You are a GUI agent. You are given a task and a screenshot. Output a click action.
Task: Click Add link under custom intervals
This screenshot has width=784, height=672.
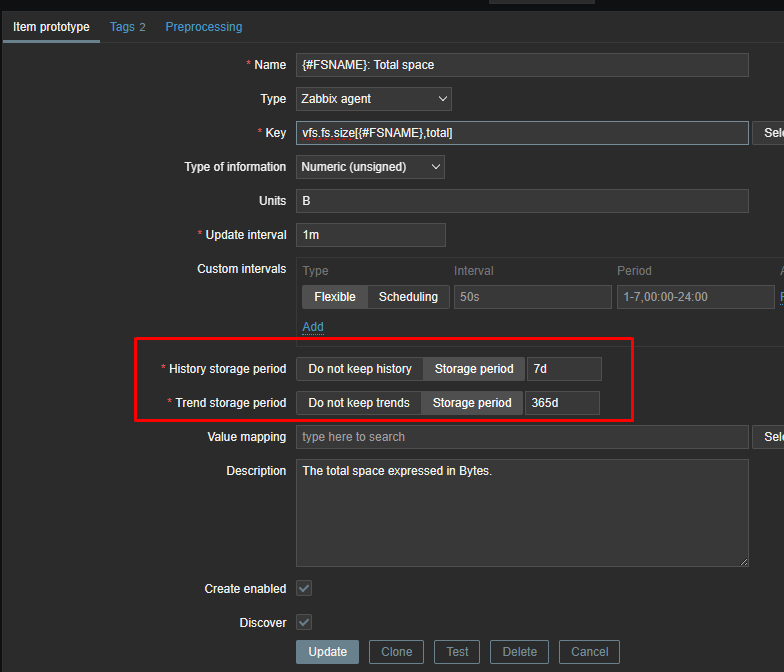click(313, 327)
